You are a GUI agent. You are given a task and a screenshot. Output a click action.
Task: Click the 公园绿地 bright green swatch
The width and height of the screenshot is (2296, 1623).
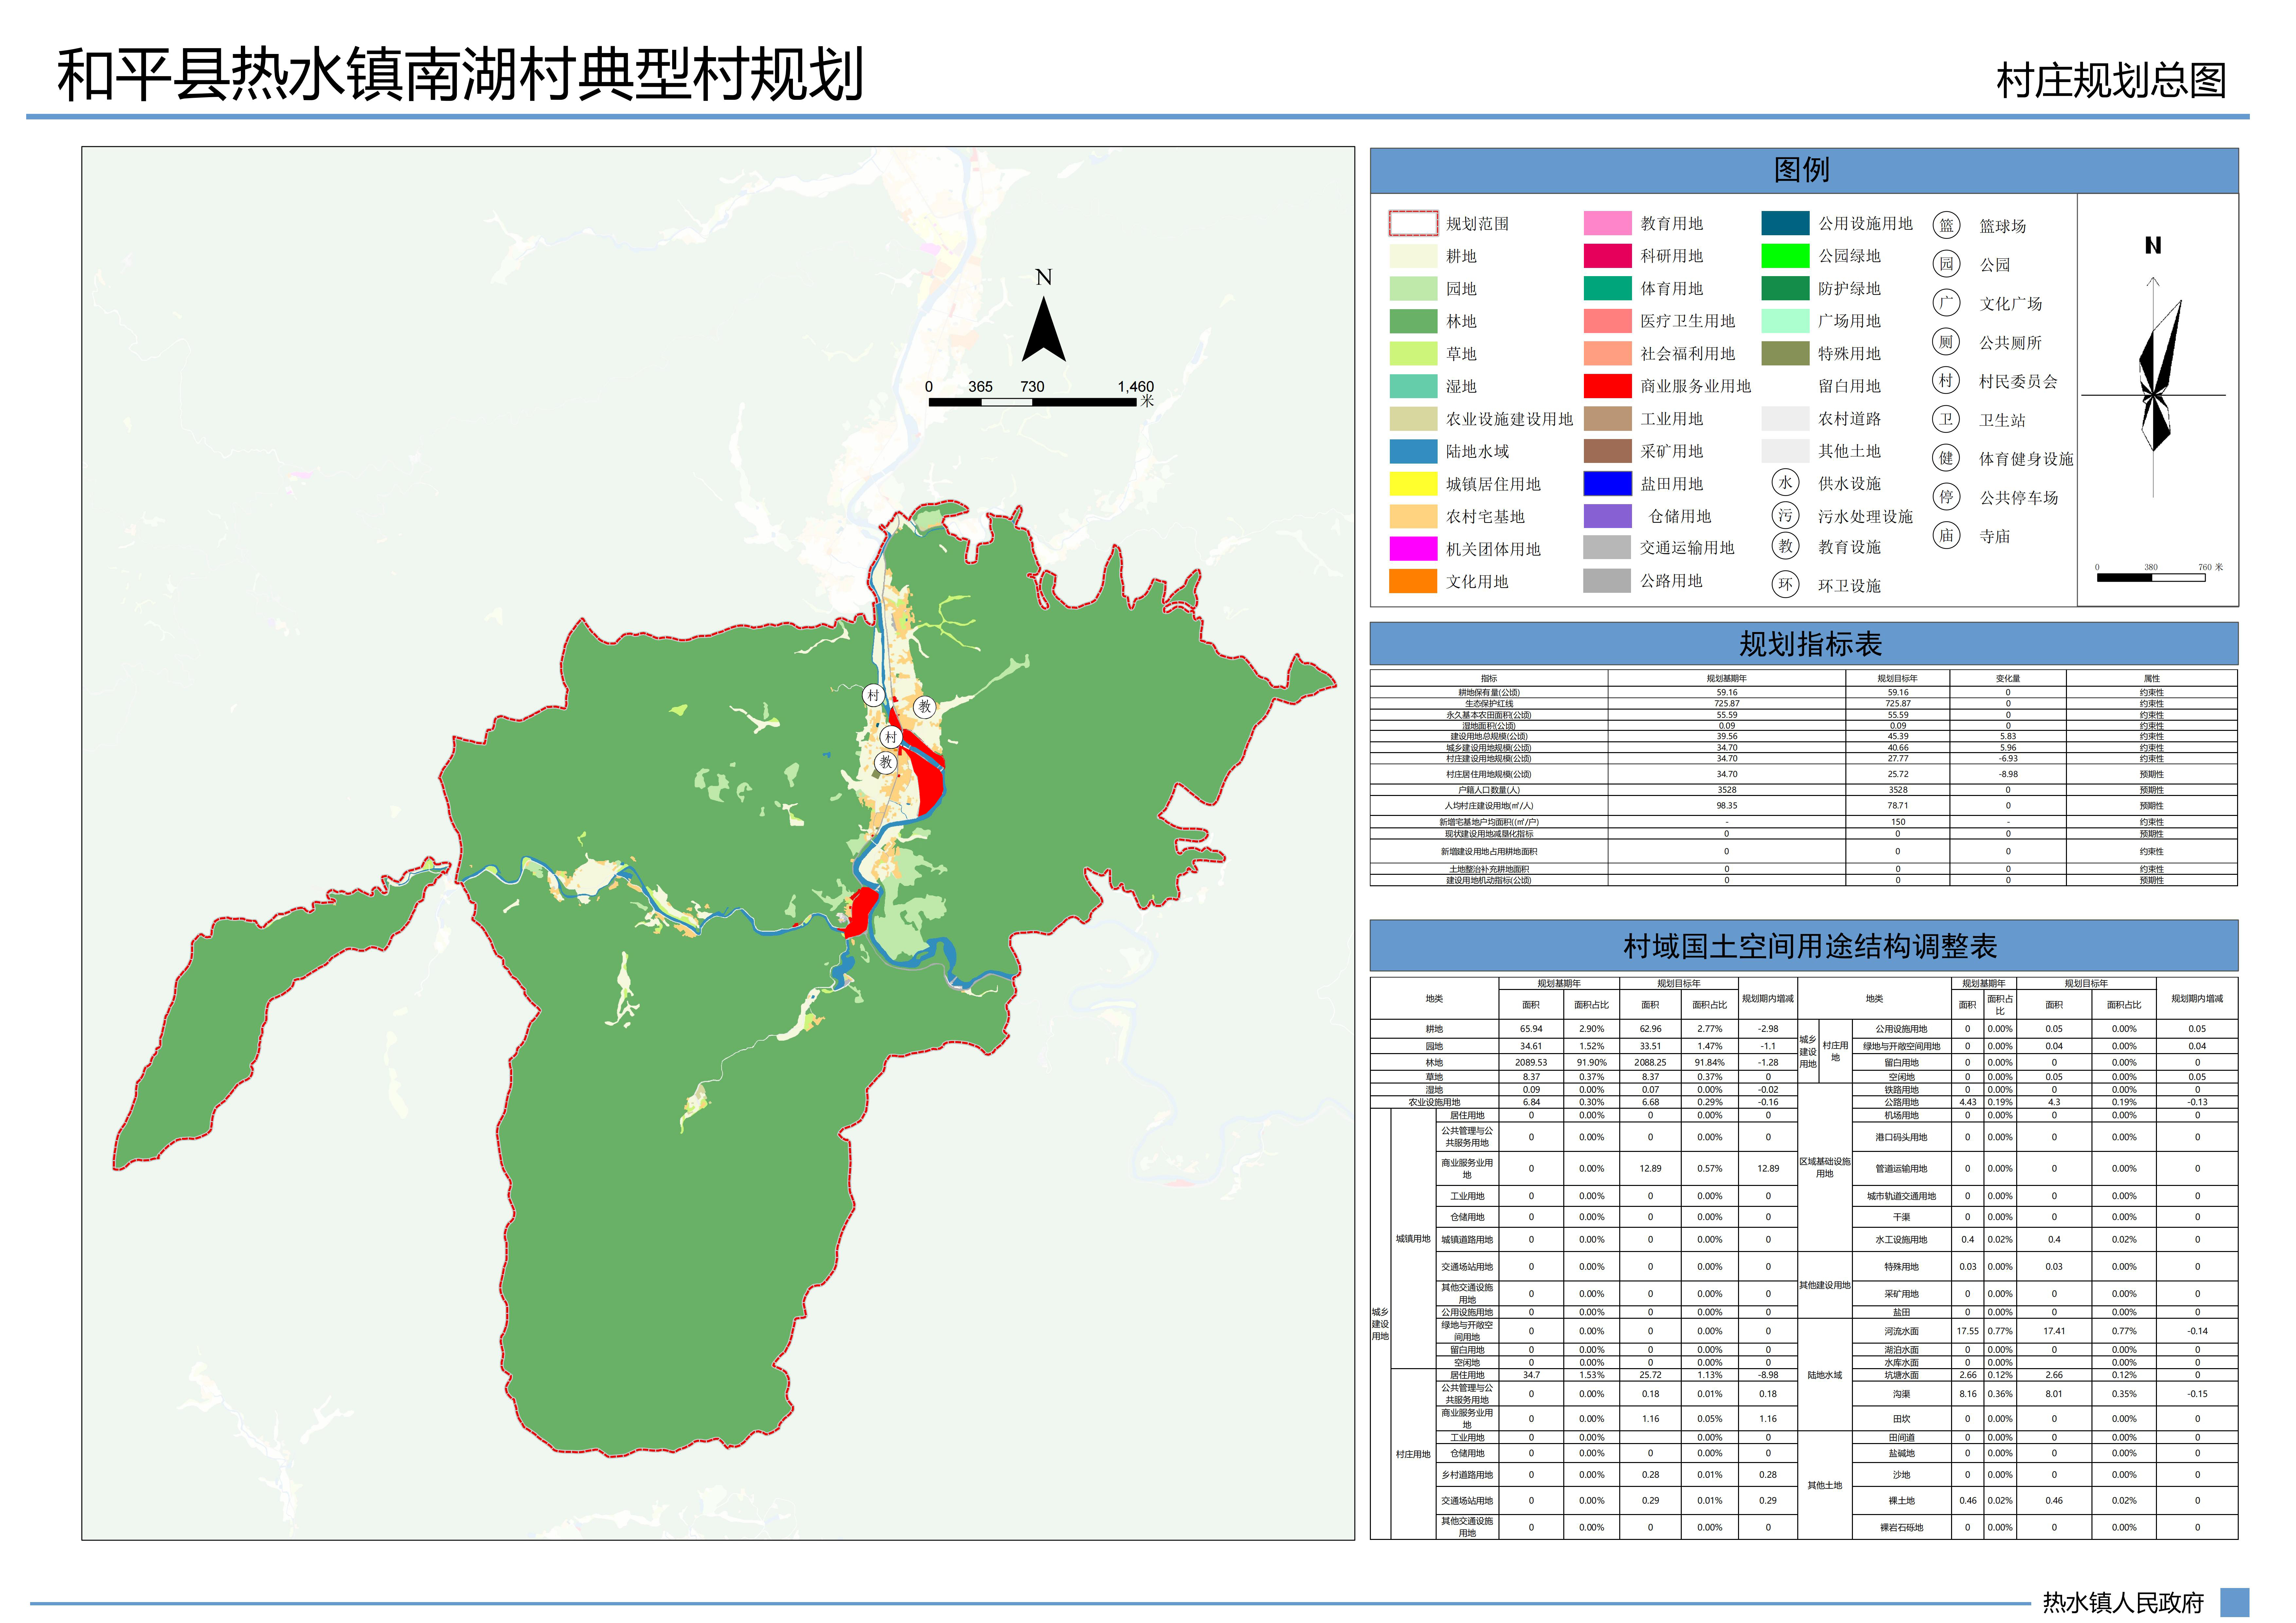tap(1785, 256)
